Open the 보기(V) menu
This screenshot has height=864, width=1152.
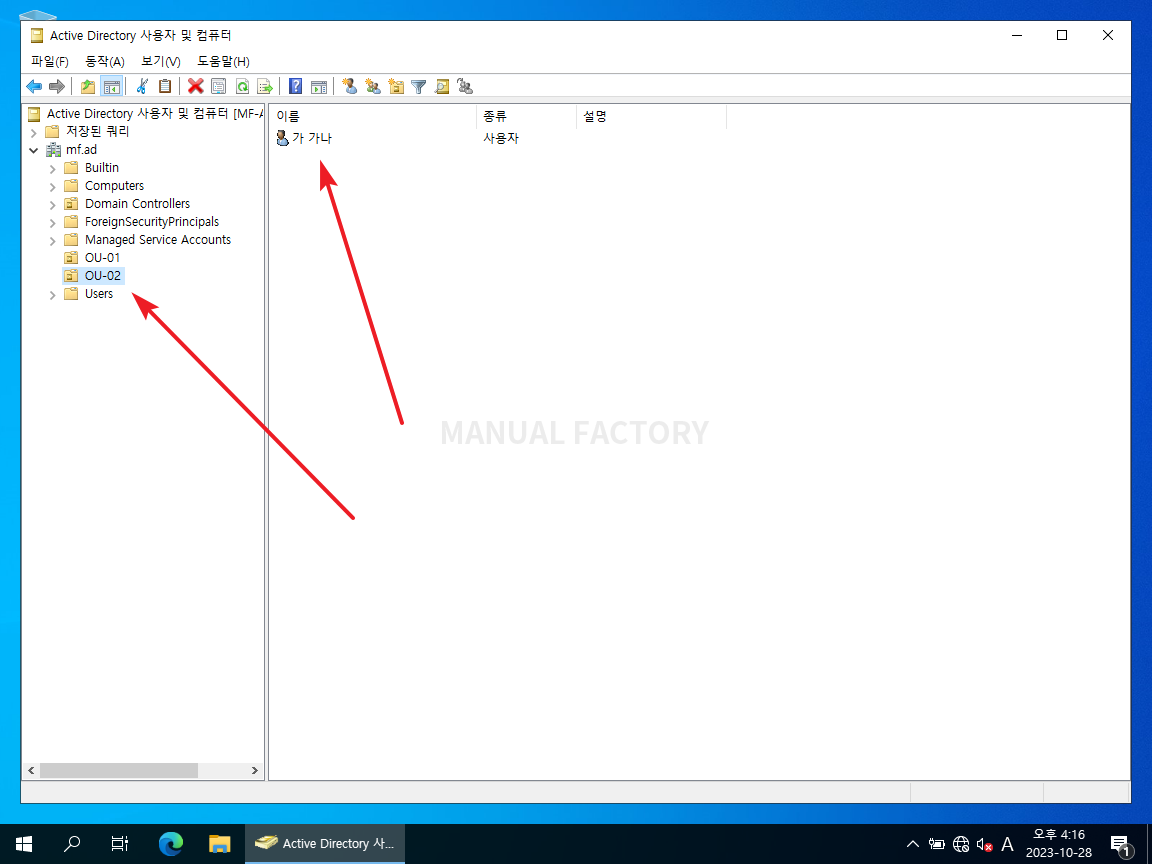point(161,62)
